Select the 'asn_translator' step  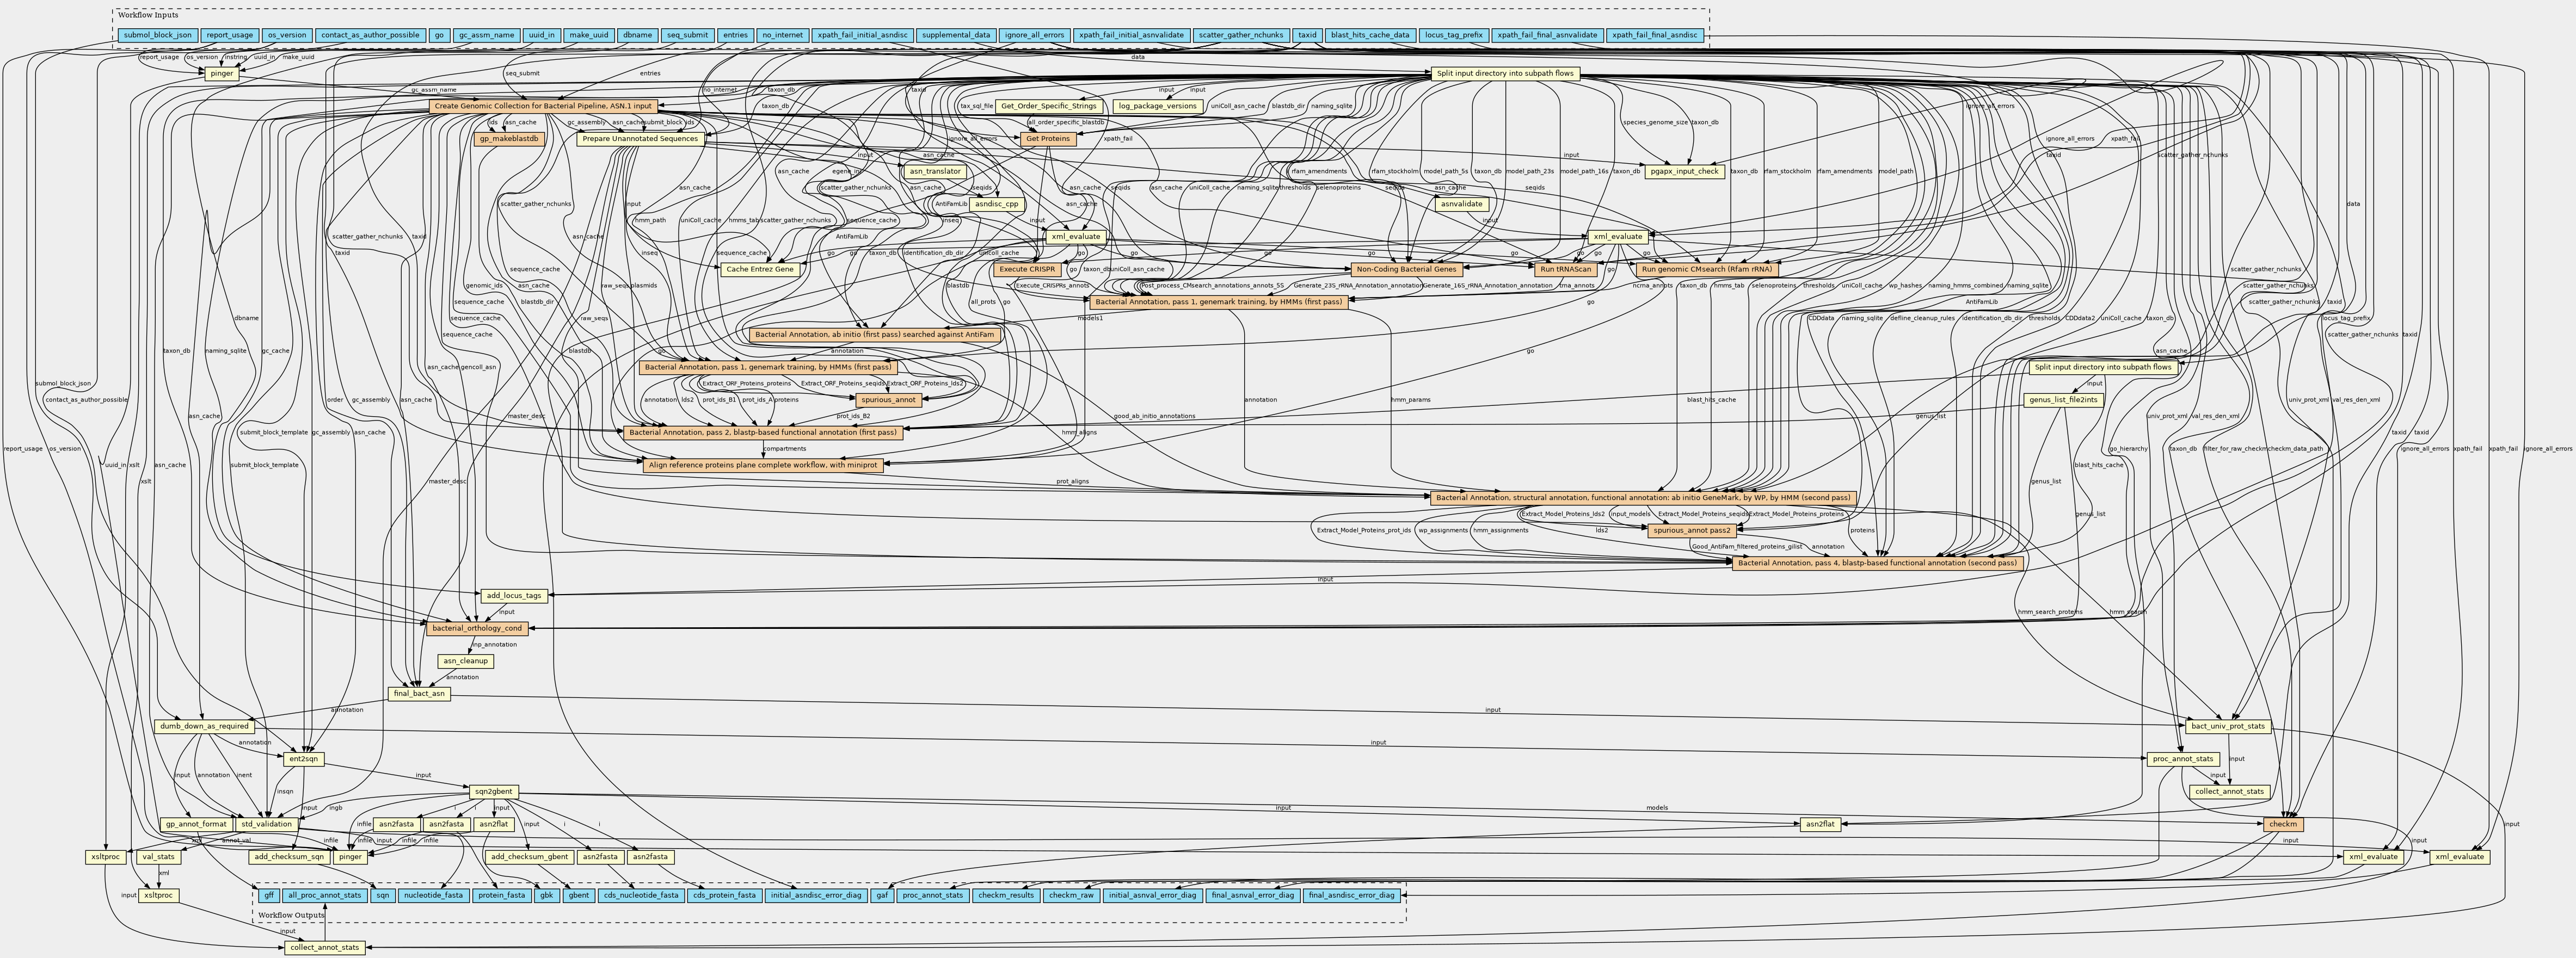(935, 171)
